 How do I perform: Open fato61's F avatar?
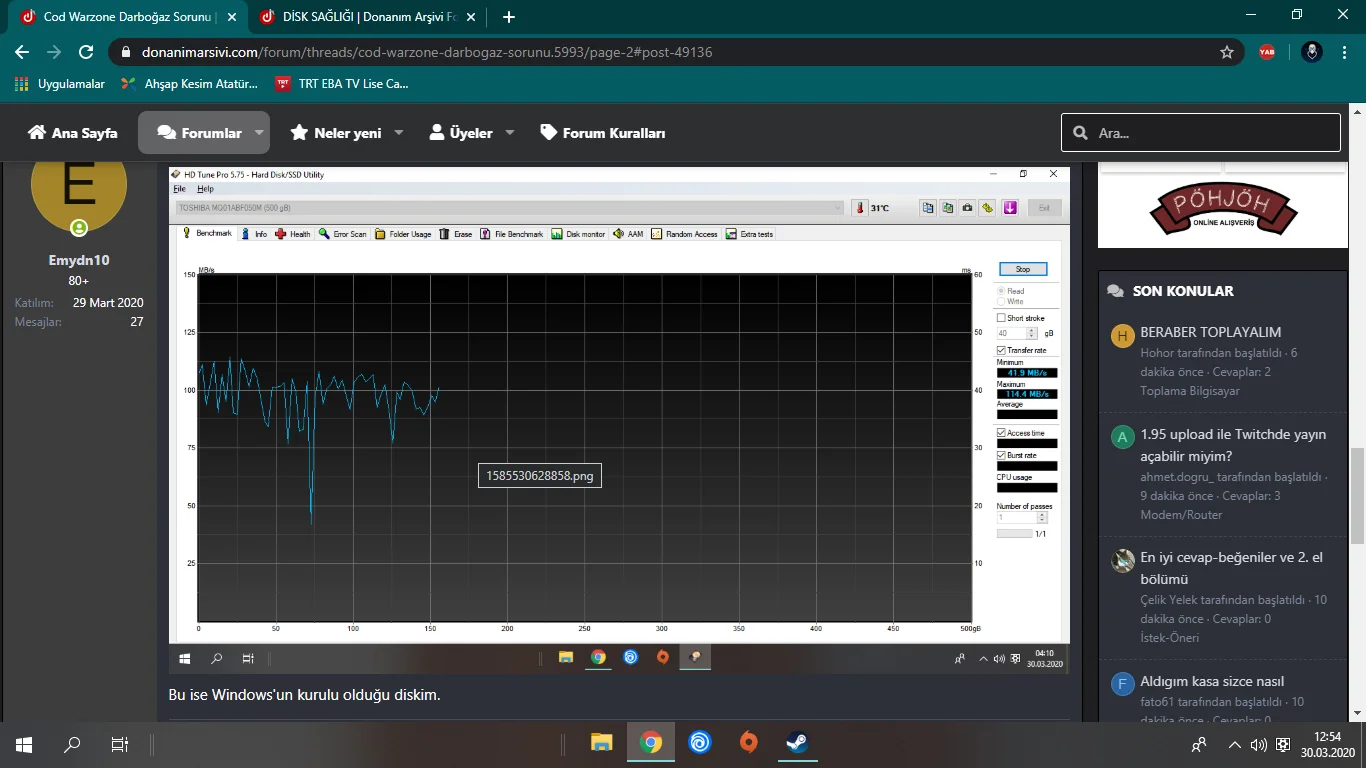point(1123,685)
